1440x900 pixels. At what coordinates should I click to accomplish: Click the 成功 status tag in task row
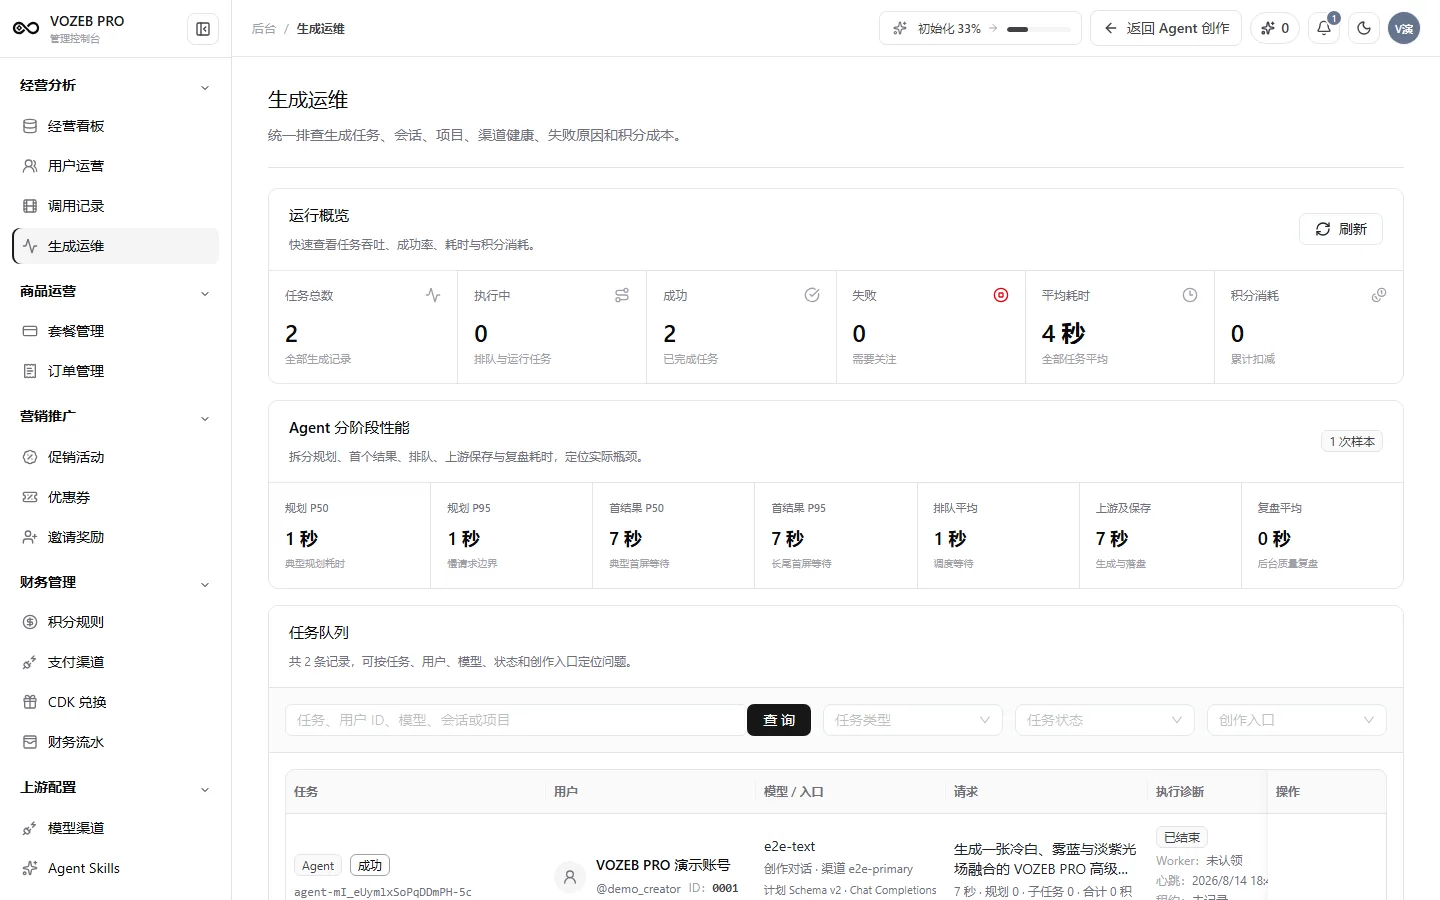click(370, 866)
